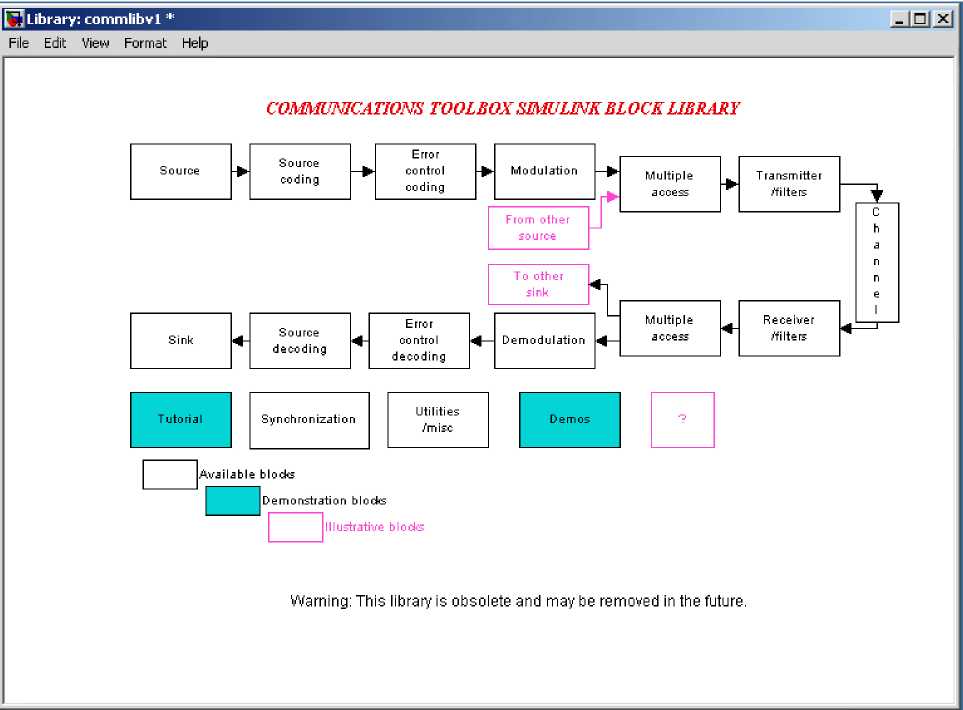This screenshot has width=963, height=710.
Task: Open the Help menu
Action: click(195, 43)
